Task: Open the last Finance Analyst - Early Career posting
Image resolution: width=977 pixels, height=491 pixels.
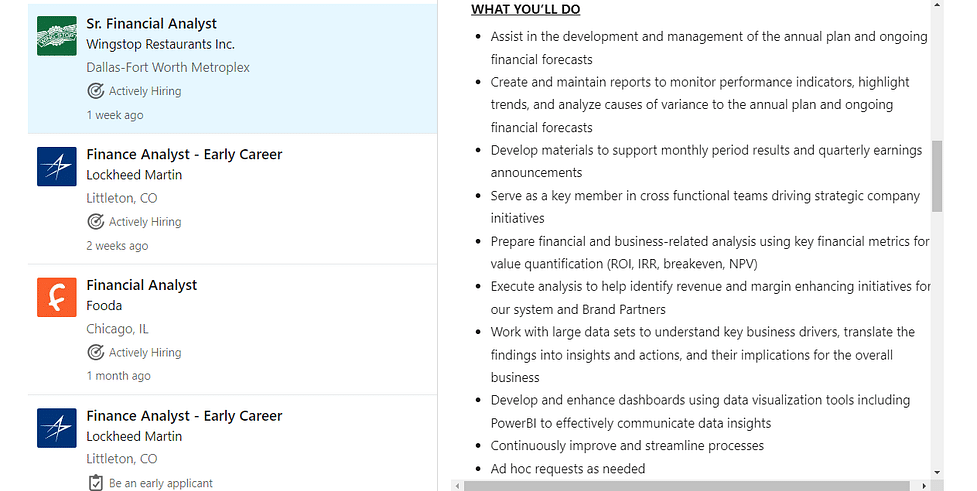Action: tap(184, 416)
